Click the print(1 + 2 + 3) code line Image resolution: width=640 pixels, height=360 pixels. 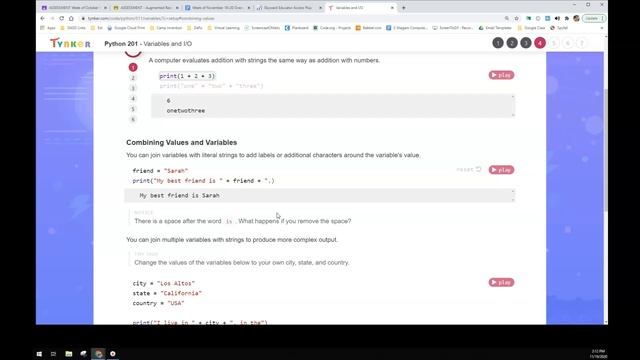(x=187, y=76)
